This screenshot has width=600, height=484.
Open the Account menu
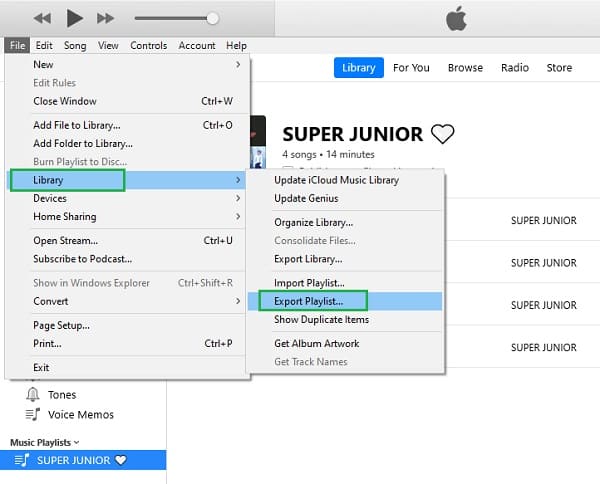click(x=197, y=46)
